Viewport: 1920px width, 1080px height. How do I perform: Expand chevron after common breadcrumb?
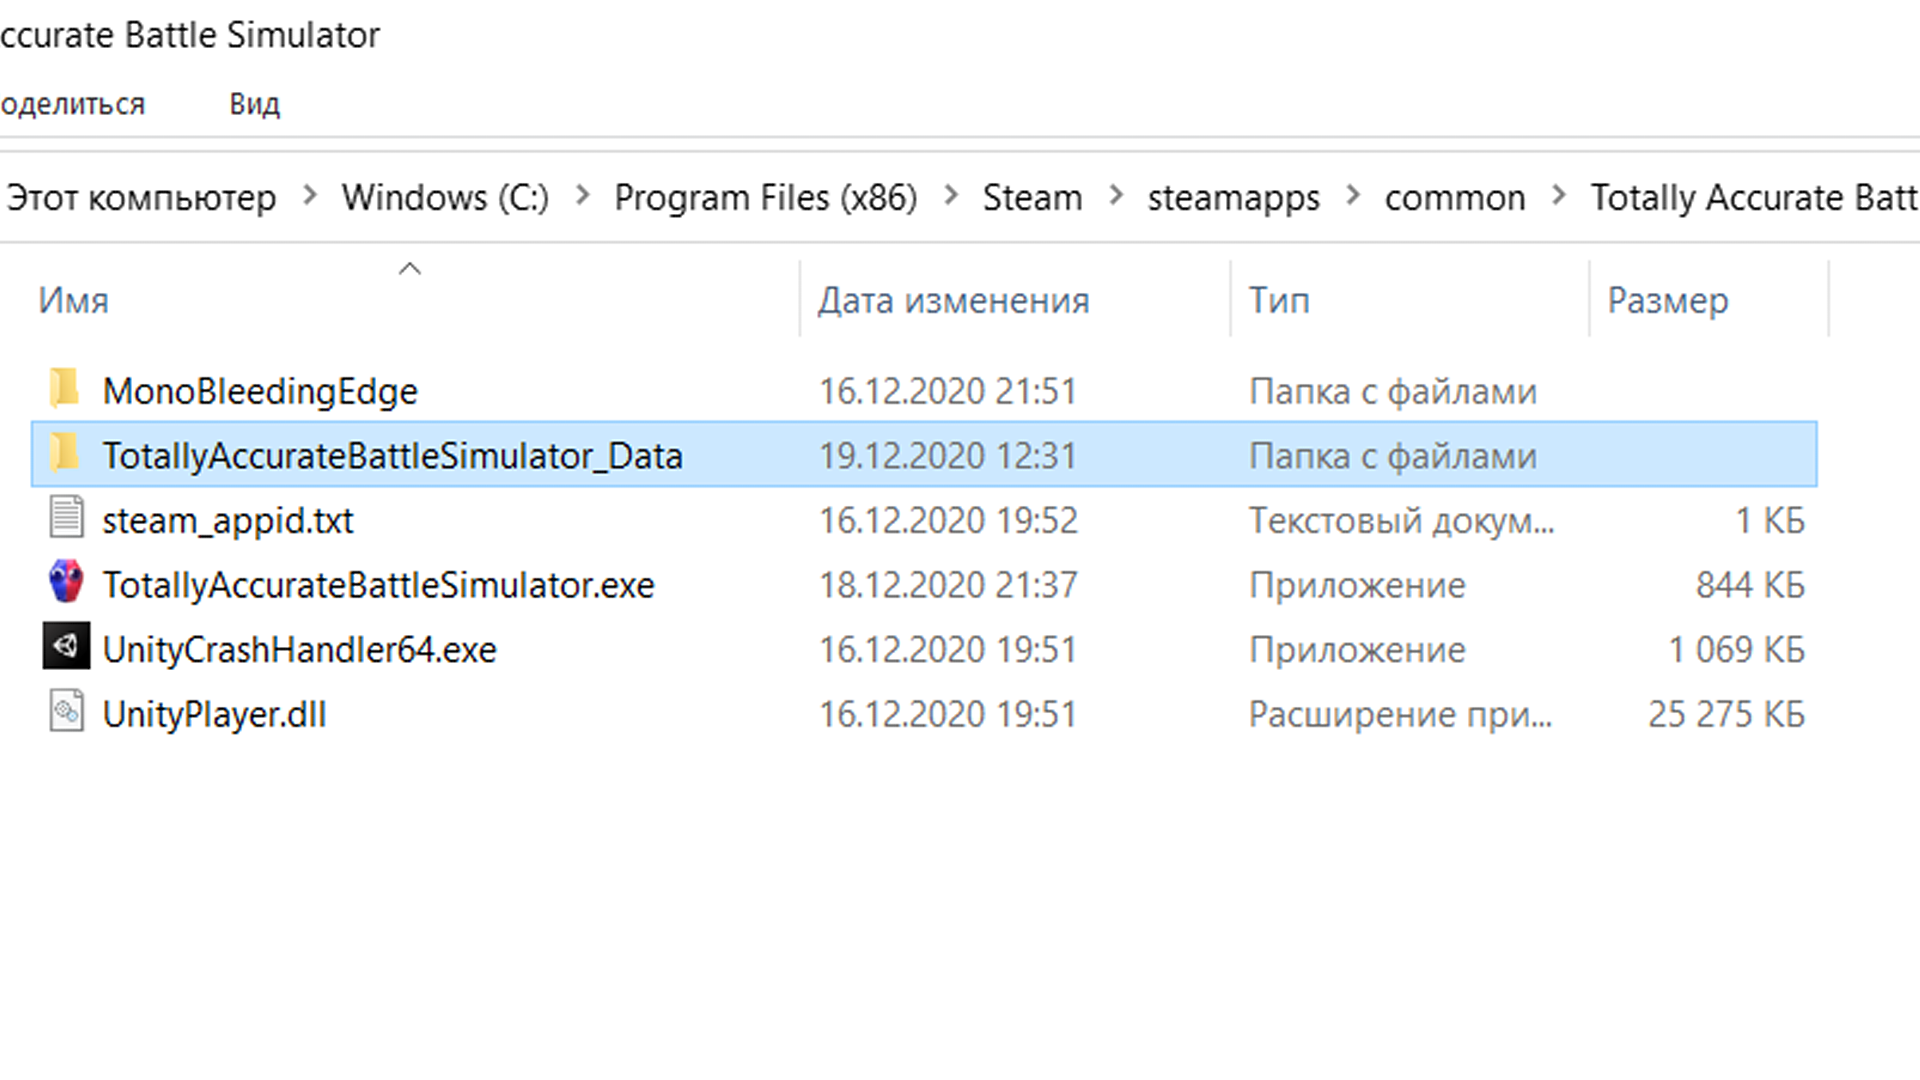pyautogui.click(x=1558, y=196)
